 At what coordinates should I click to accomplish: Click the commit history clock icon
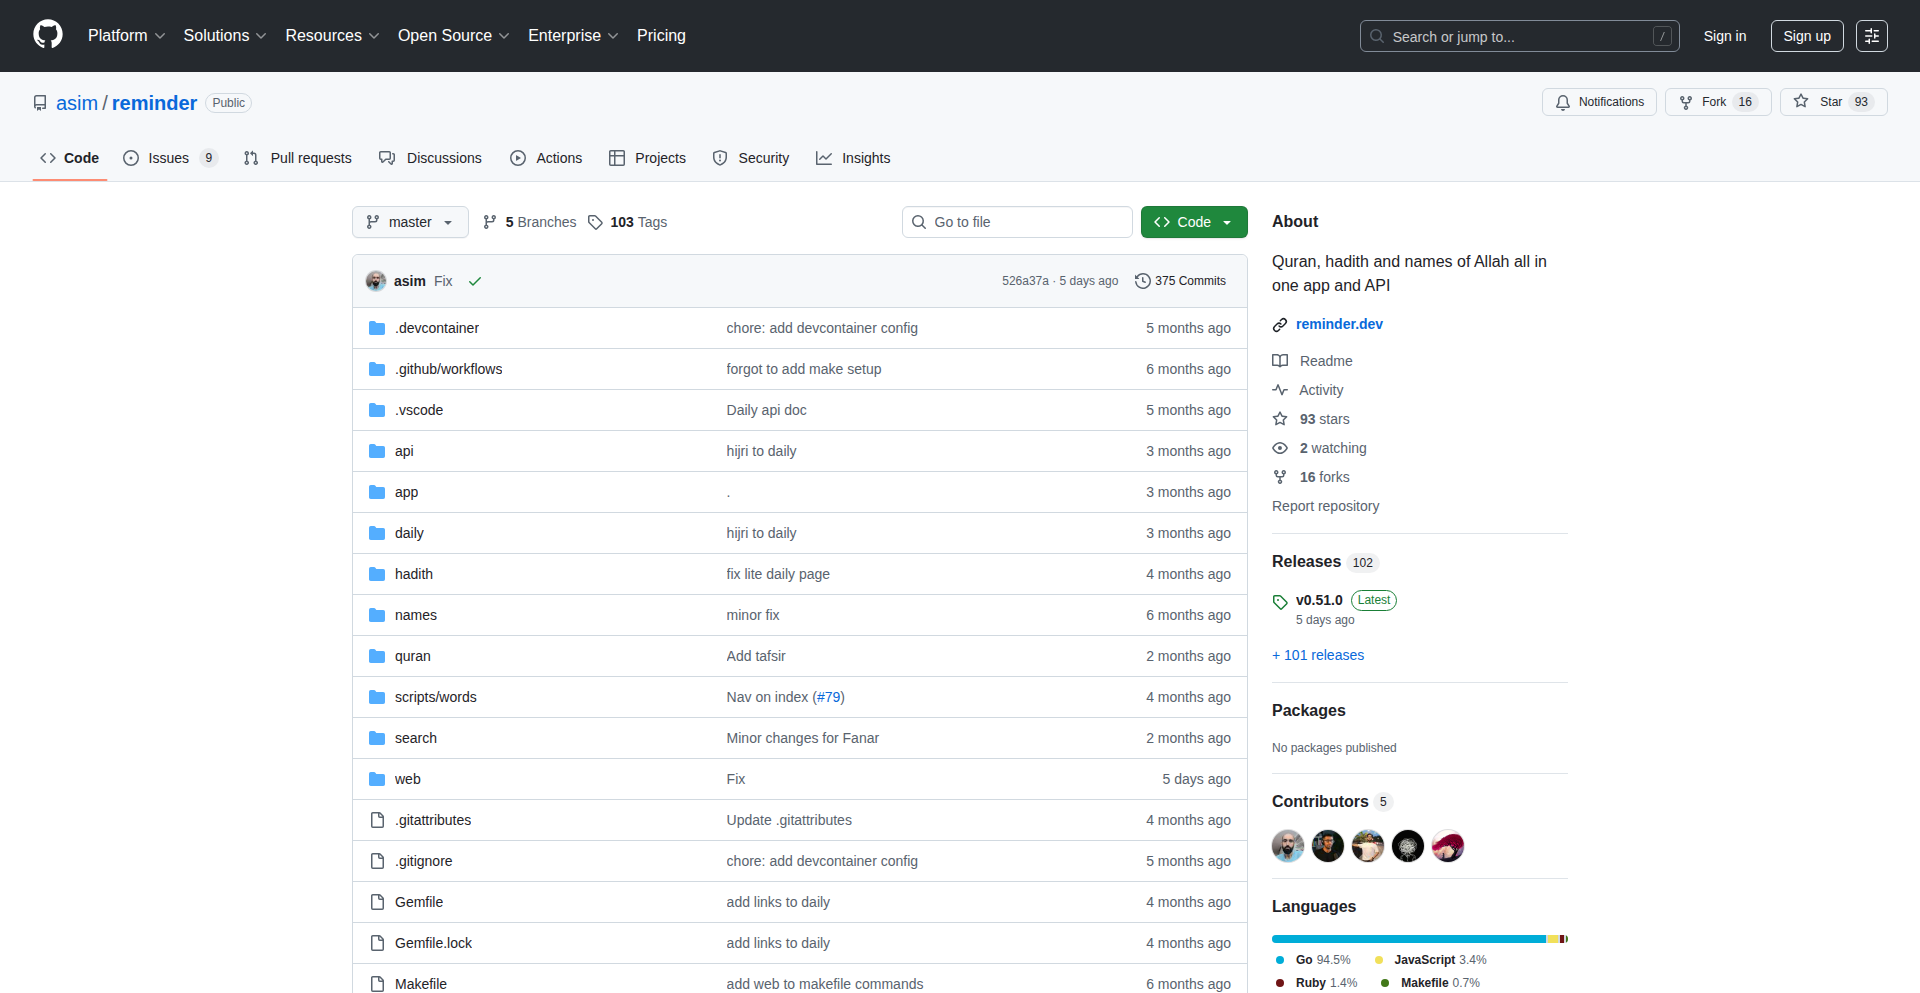pos(1143,281)
